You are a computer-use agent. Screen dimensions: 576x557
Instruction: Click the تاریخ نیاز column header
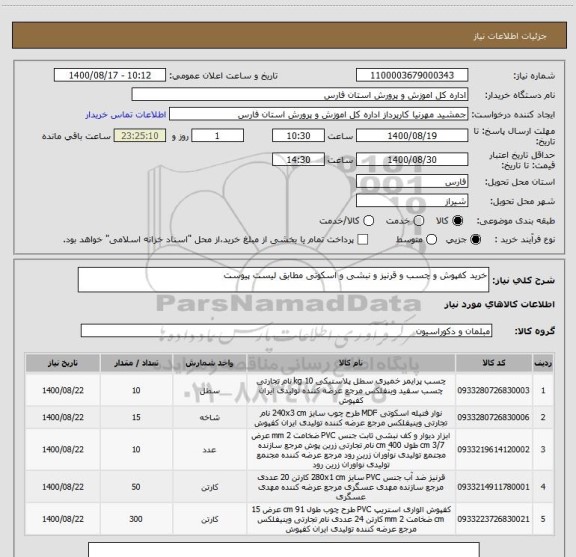[63, 363]
